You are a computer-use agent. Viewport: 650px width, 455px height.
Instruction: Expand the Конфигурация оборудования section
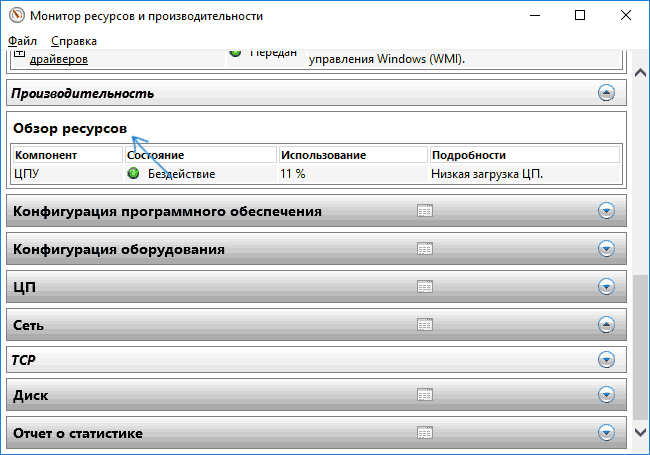point(606,249)
